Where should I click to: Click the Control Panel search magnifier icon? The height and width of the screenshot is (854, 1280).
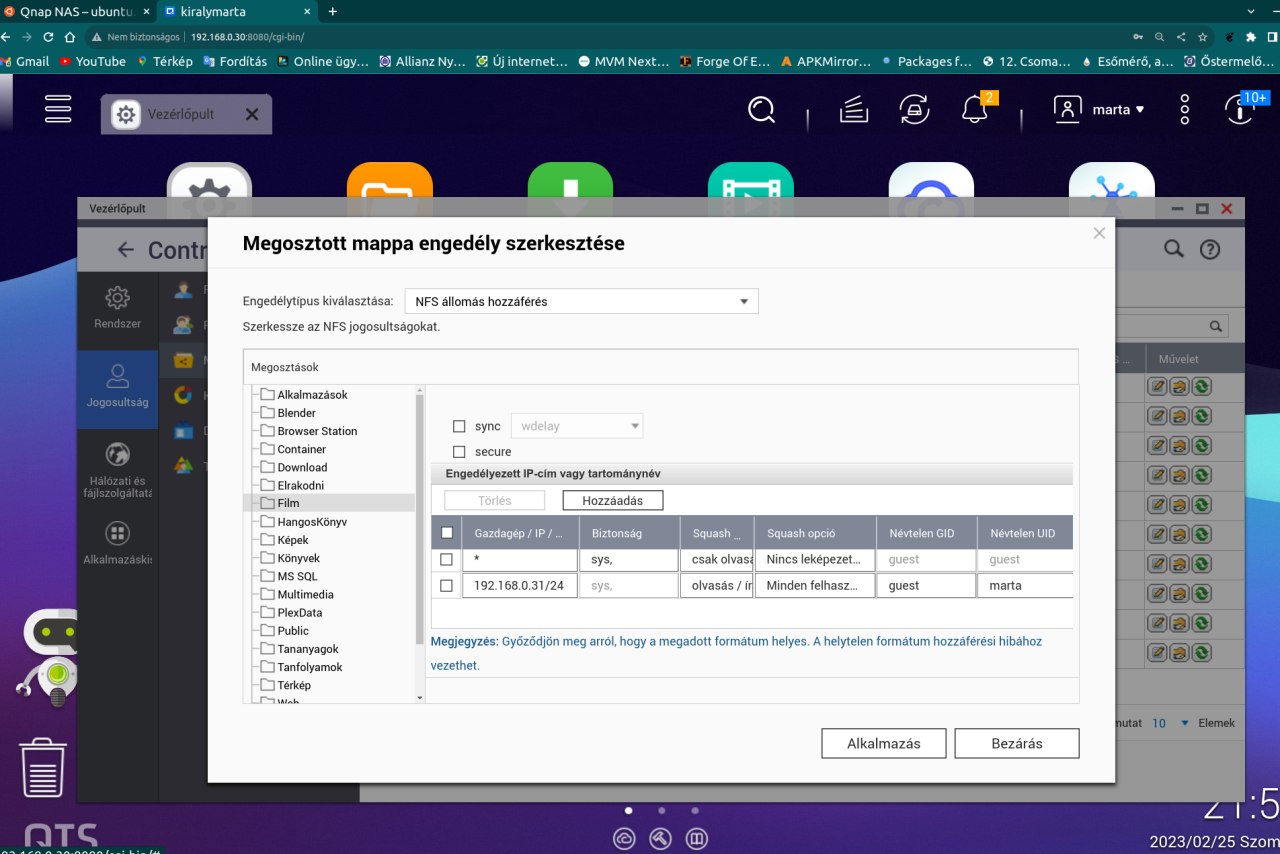coord(1173,249)
